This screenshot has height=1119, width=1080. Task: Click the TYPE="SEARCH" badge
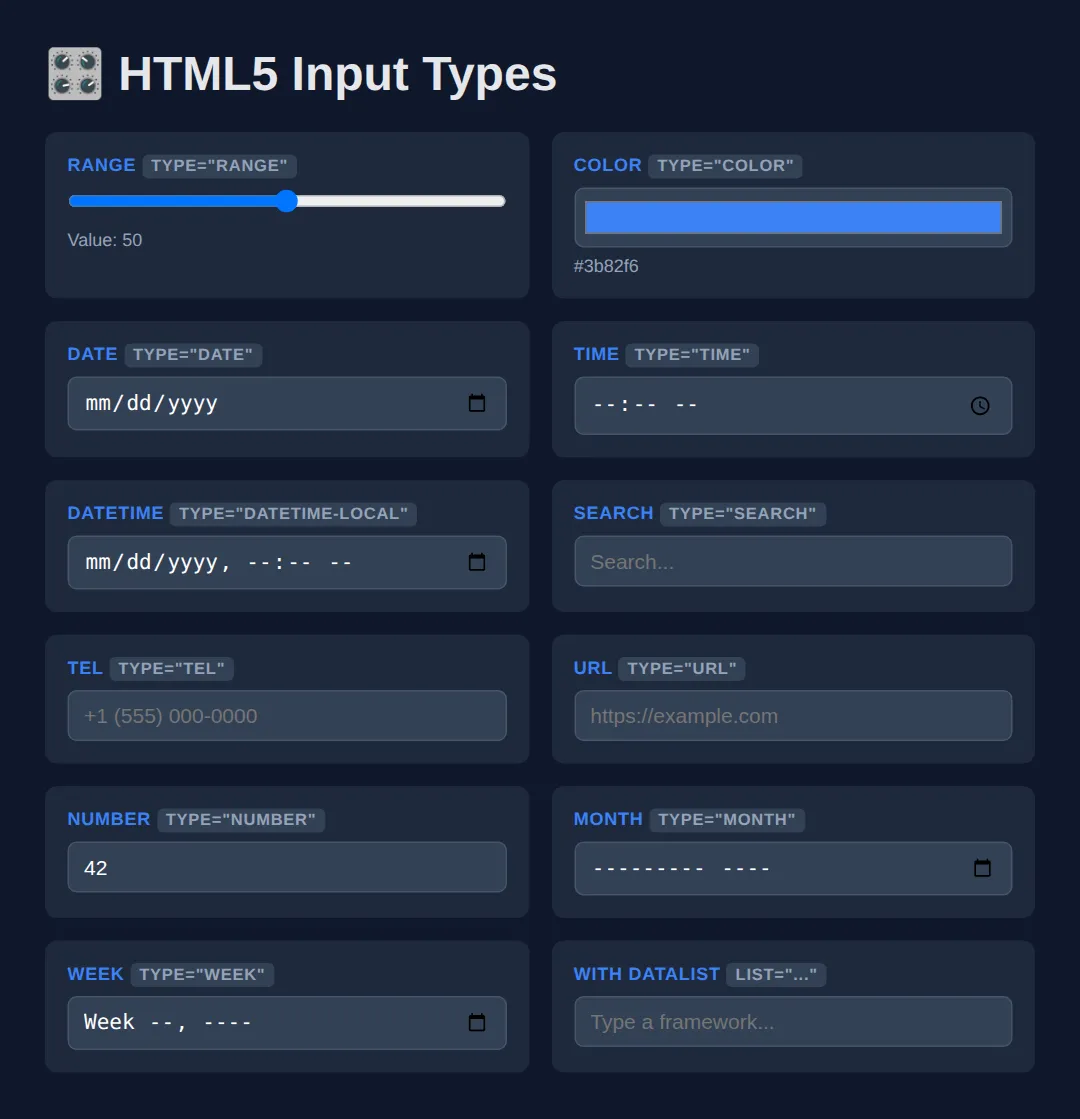pyautogui.click(x=742, y=514)
